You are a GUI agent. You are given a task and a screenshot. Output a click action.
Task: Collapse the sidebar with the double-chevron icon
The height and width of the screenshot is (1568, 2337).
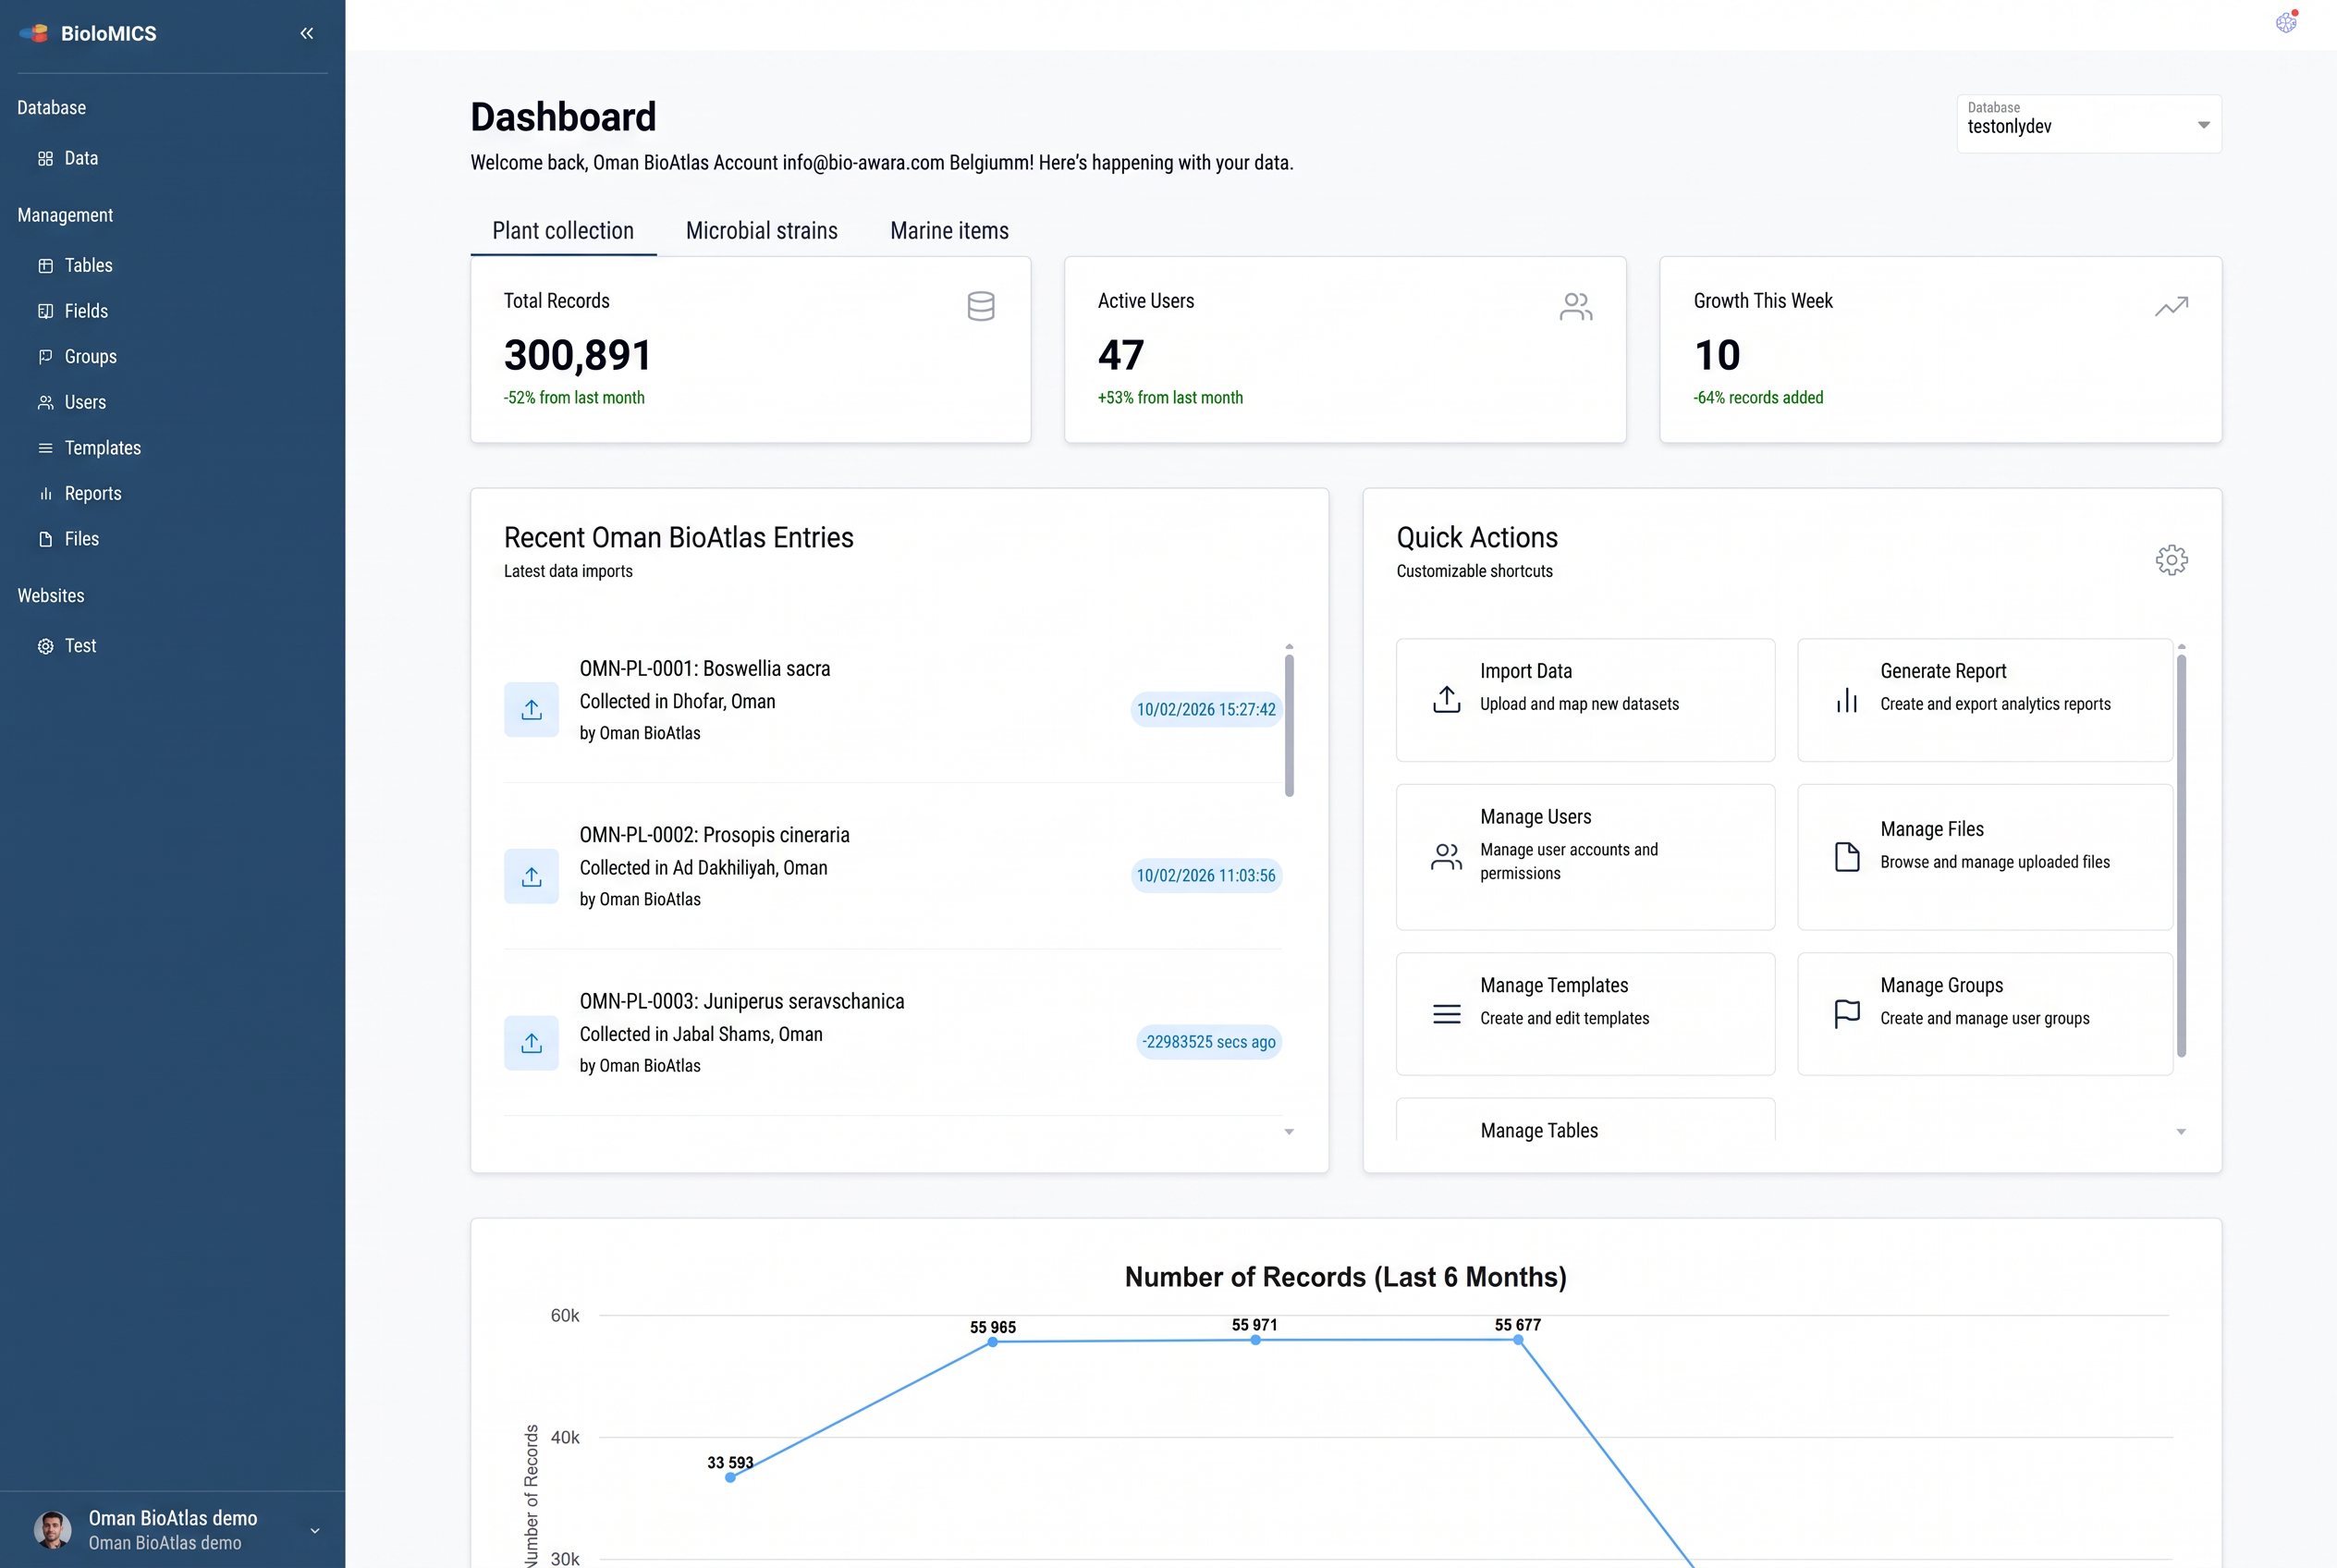(x=307, y=33)
